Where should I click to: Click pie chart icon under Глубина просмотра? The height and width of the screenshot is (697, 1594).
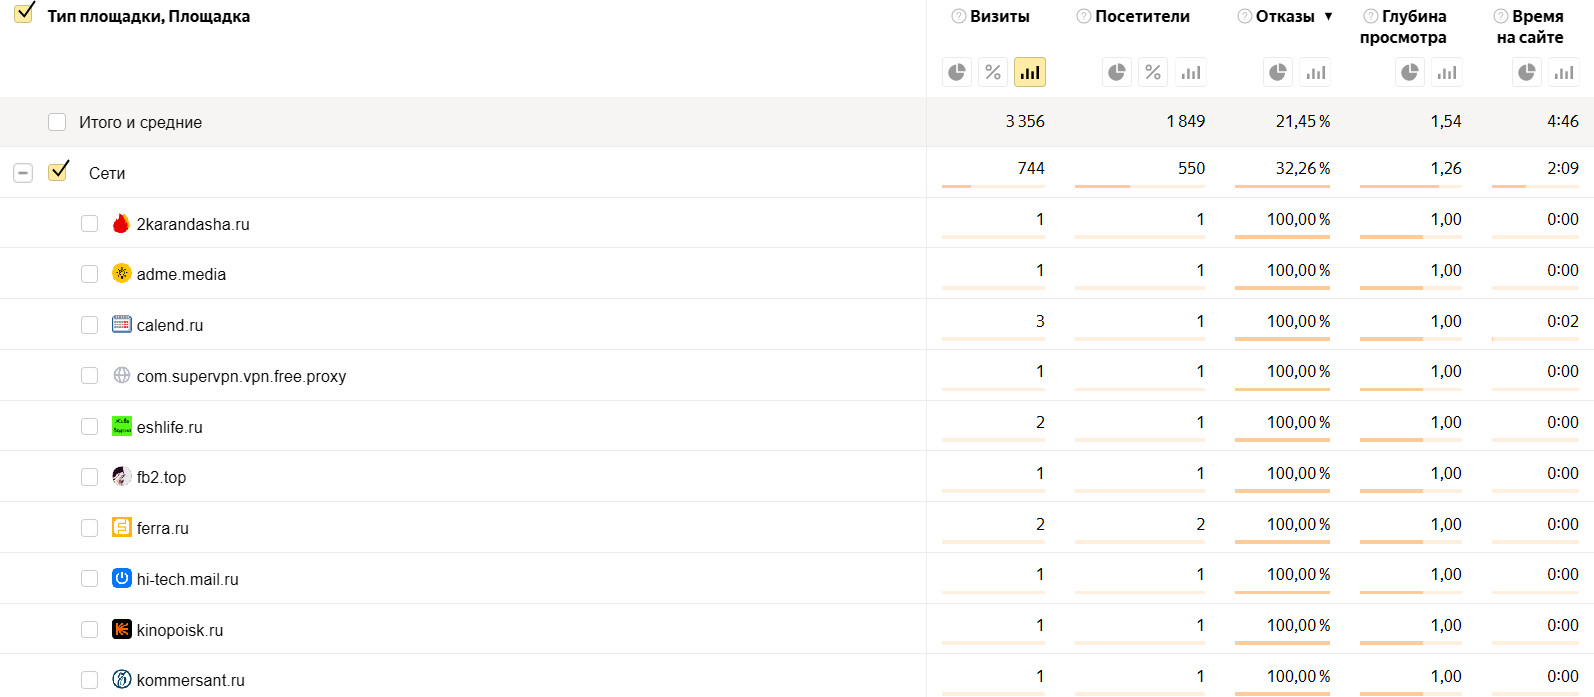pyautogui.click(x=1410, y=72)
